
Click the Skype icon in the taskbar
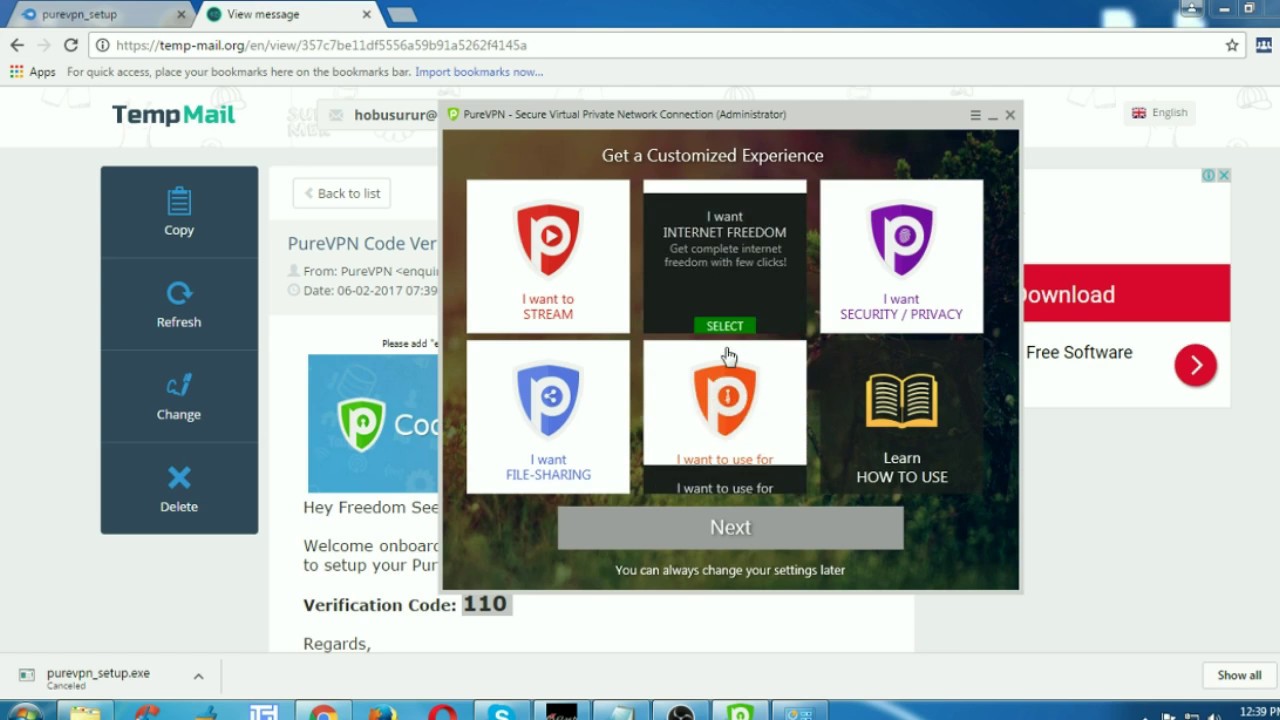tap(501, 714)
